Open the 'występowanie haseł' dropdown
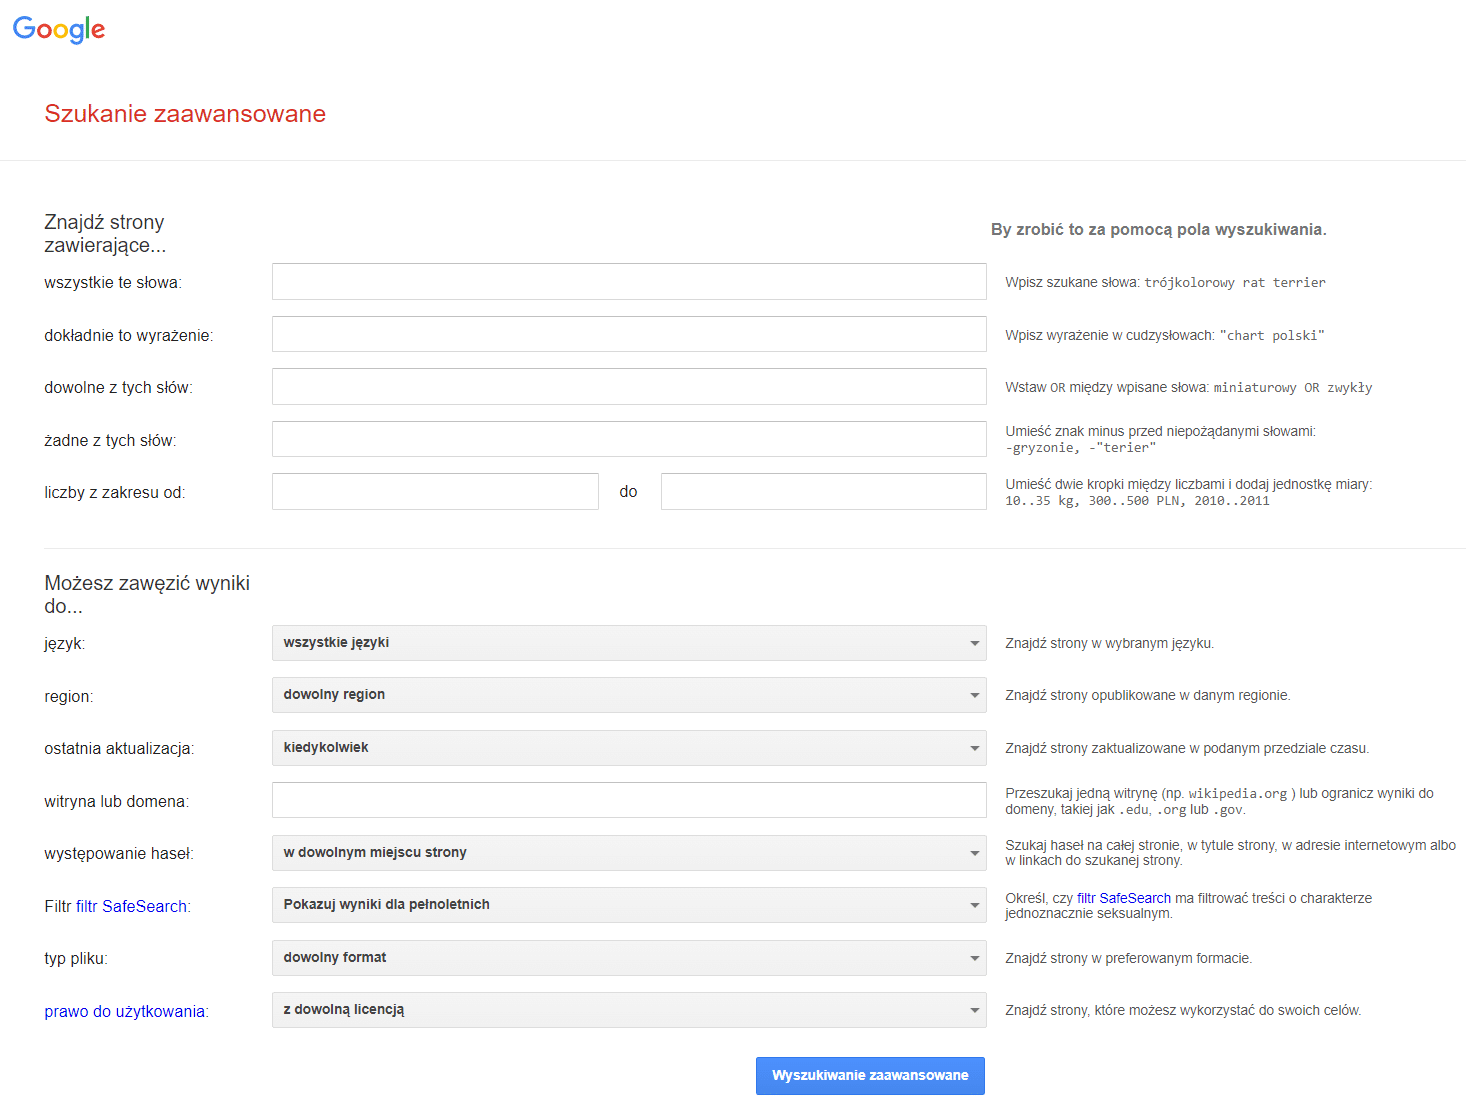This screenshot has height=1111, width=1466. click(x=629, y=853)
